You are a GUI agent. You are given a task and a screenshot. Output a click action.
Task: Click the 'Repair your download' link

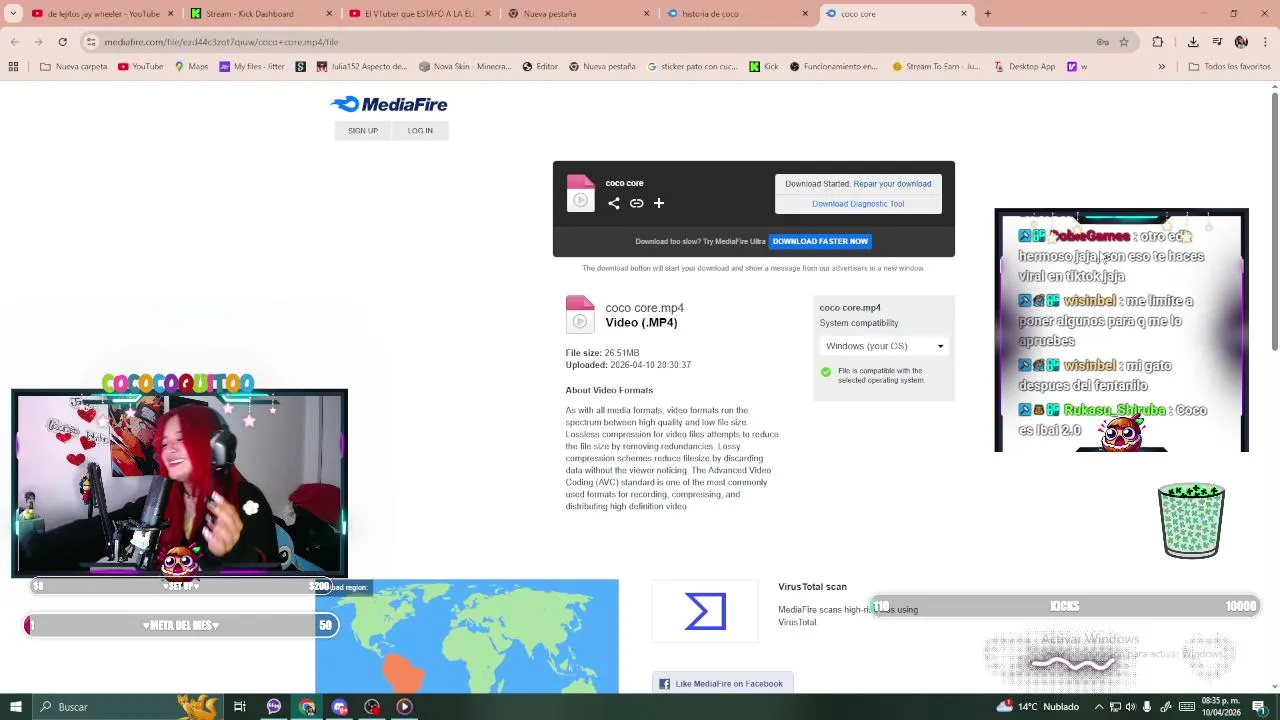point(892,184)
